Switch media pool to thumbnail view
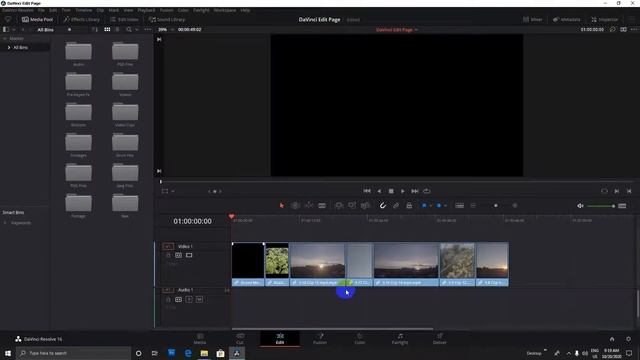The width and height of the screenshot is (640, 360). [x=107, y=29]
